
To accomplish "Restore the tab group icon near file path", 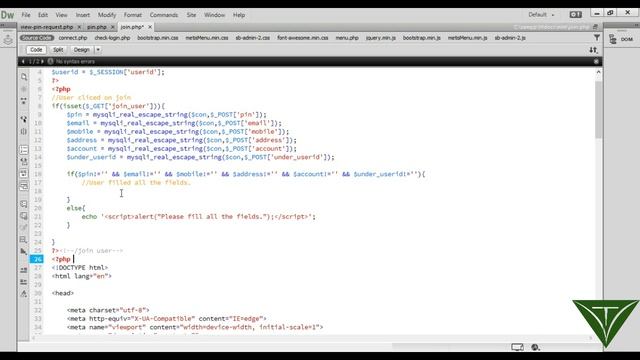I will tap(595, 27).
